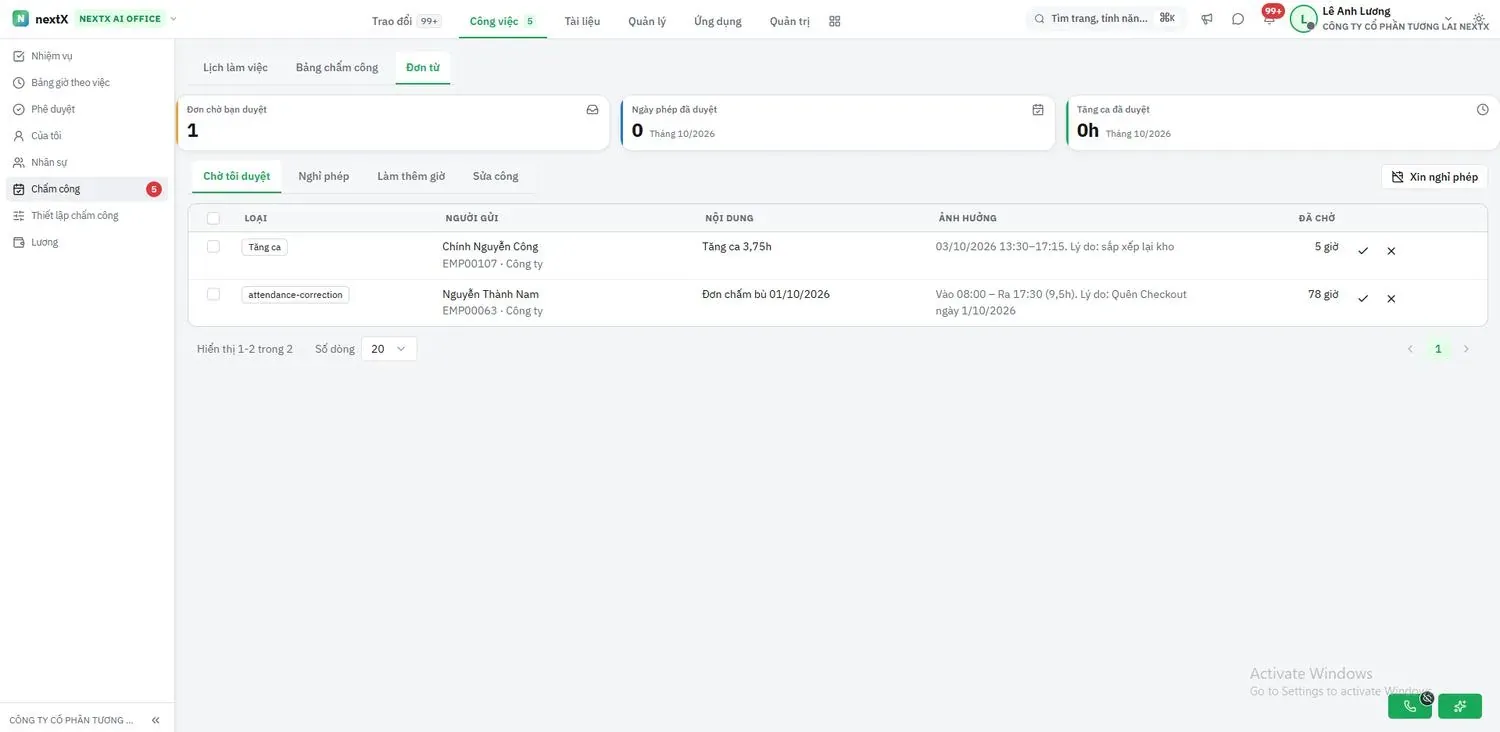This screenshot has height=732, width=1500.
Task: Open the Quản lý top menu
Action: (x=647, y=21)
